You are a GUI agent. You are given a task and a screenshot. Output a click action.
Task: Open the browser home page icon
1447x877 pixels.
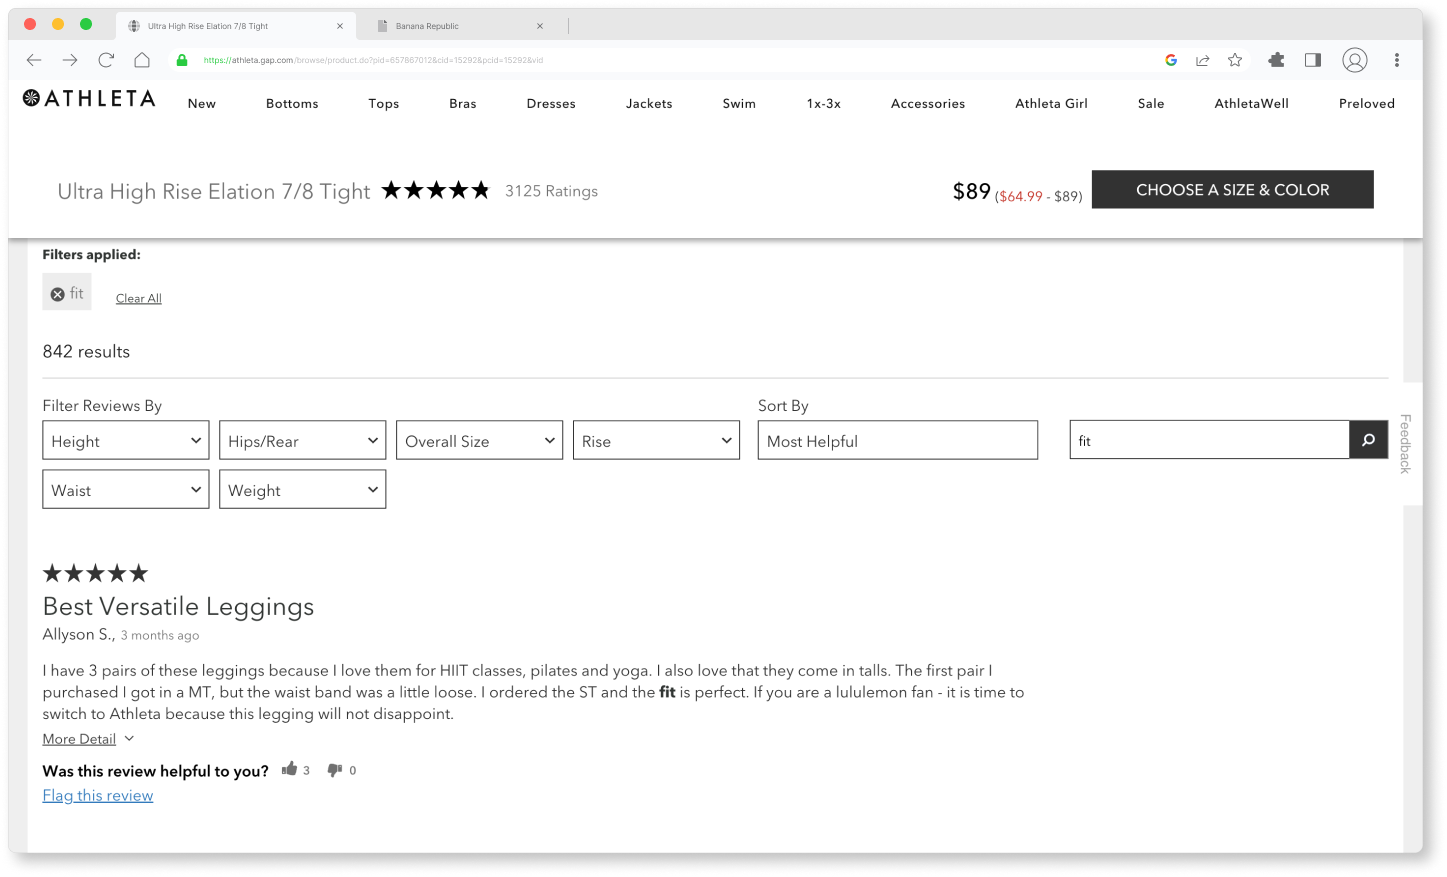[x=142, y=60]
